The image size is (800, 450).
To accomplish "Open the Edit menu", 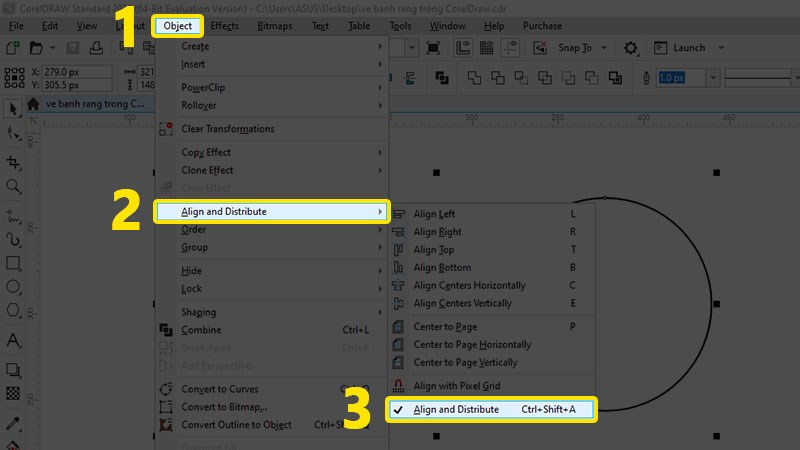I will pyautogui.click(x=49, y=26).
